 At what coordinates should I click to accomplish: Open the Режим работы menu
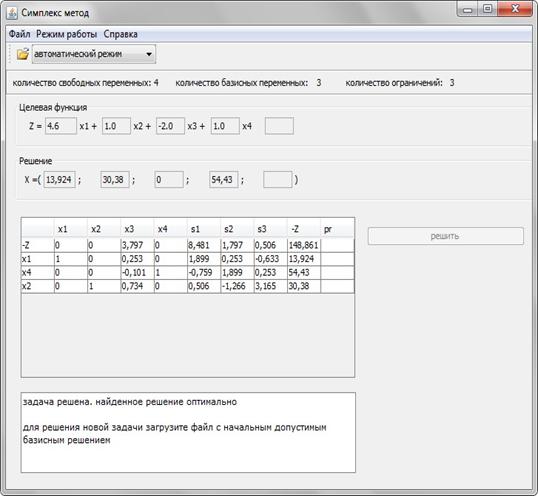(x=67, y=34)
